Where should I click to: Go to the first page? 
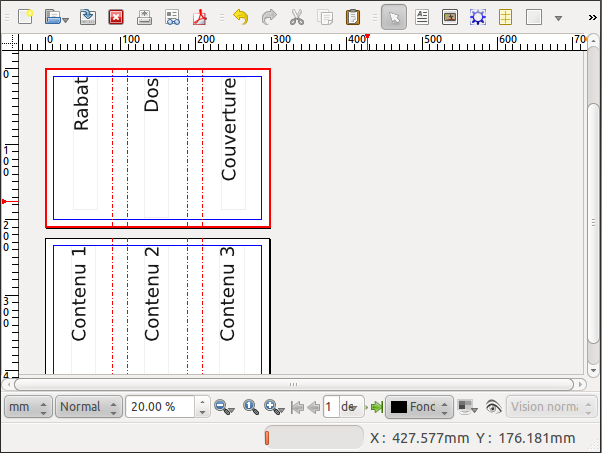click(297, 407)
